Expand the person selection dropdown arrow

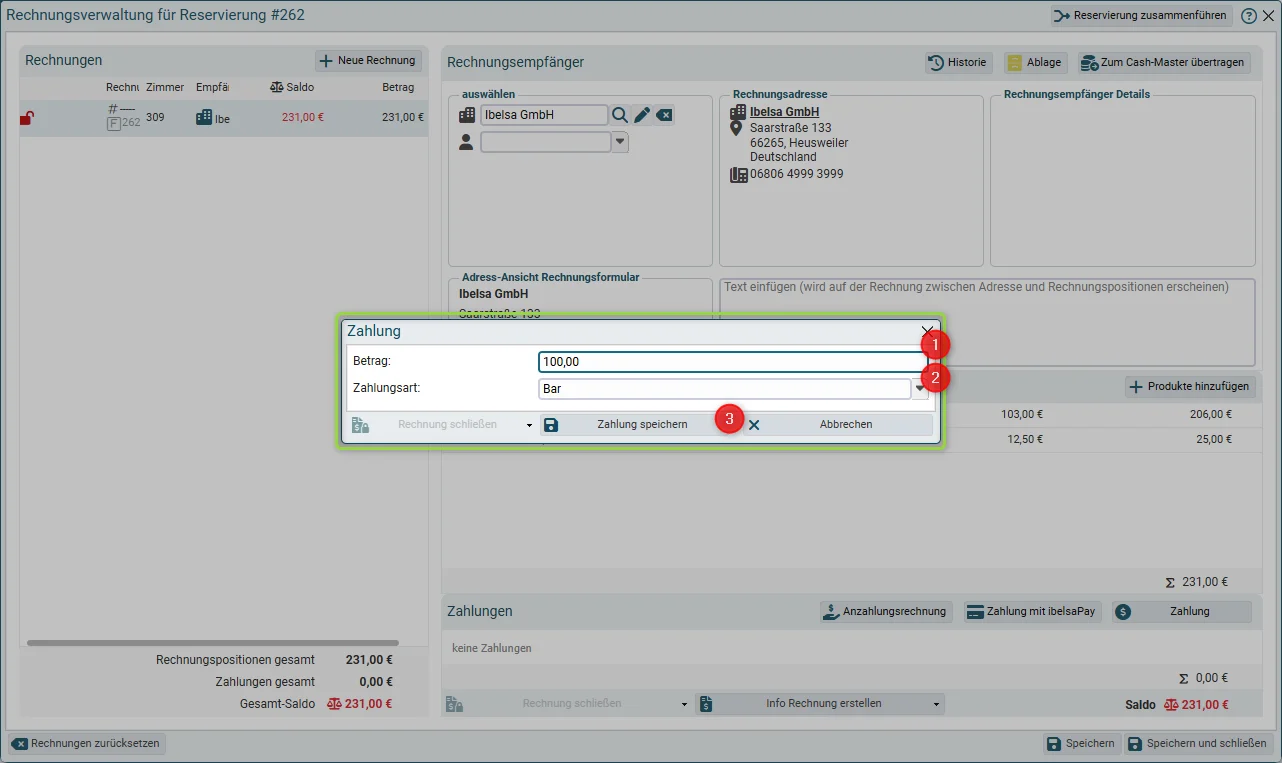coord(620,142)
